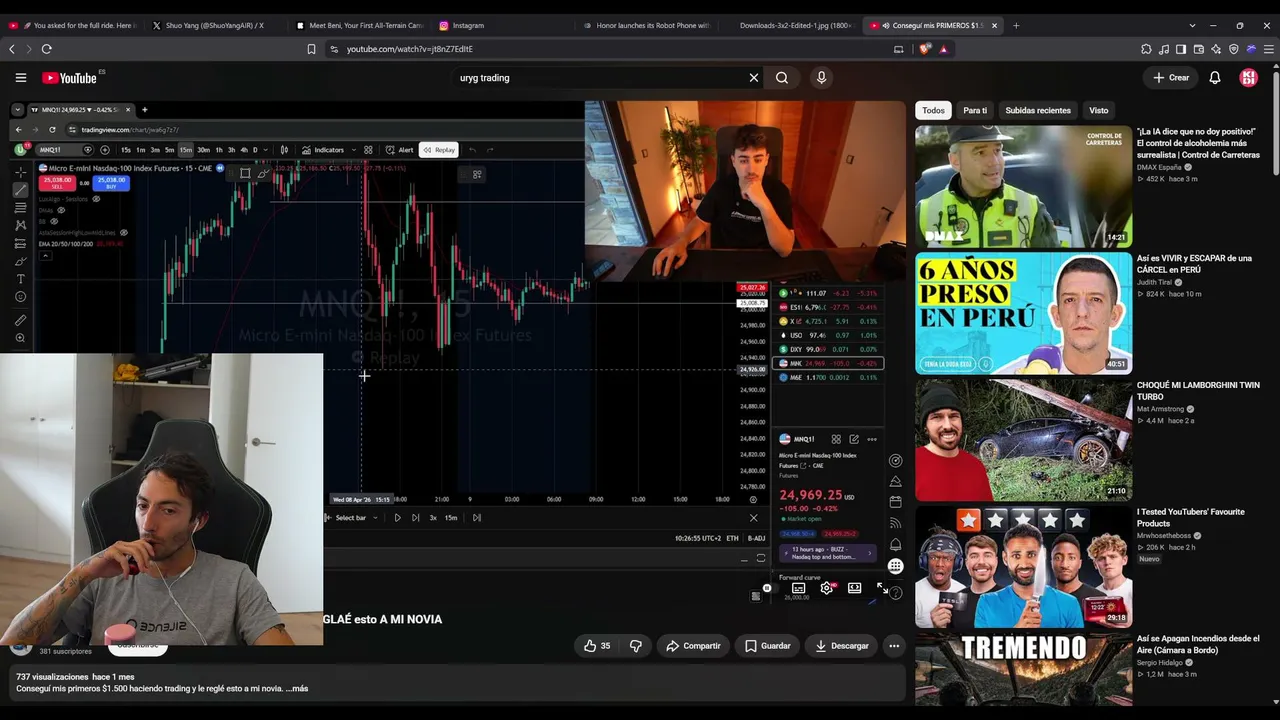Submit search with magnifier button
Image resolution: width=1280 pixels, height=720 pixels.
pyautogui.click(x=782, y=78)
